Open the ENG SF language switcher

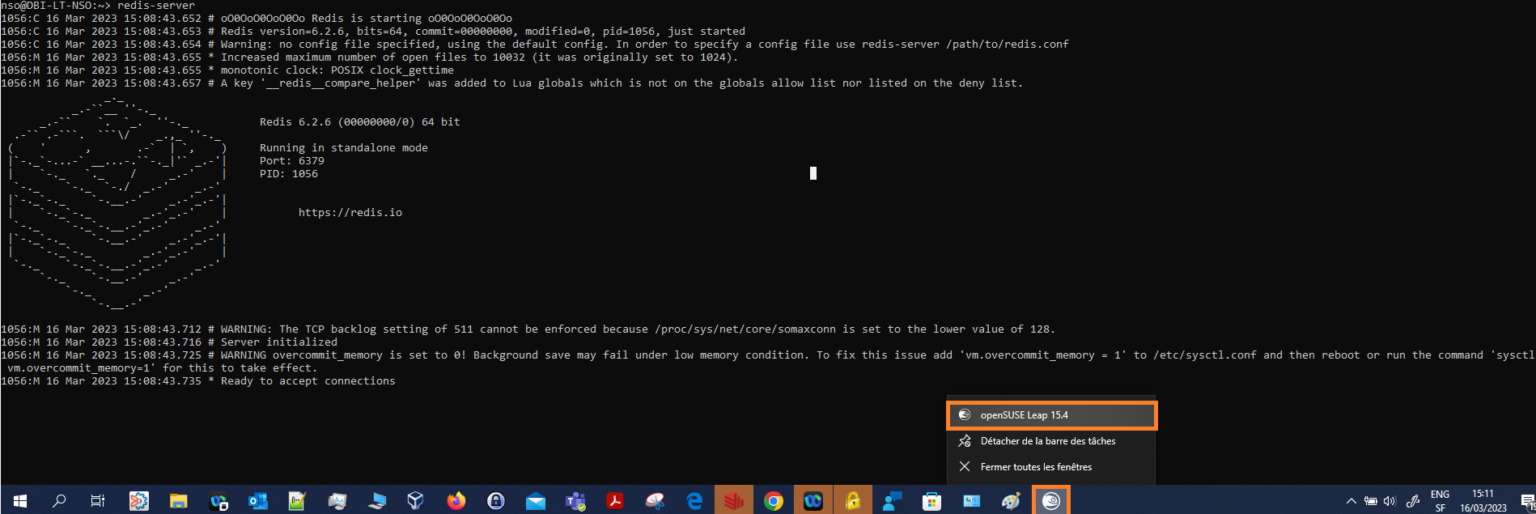[x=1440, y=501]
